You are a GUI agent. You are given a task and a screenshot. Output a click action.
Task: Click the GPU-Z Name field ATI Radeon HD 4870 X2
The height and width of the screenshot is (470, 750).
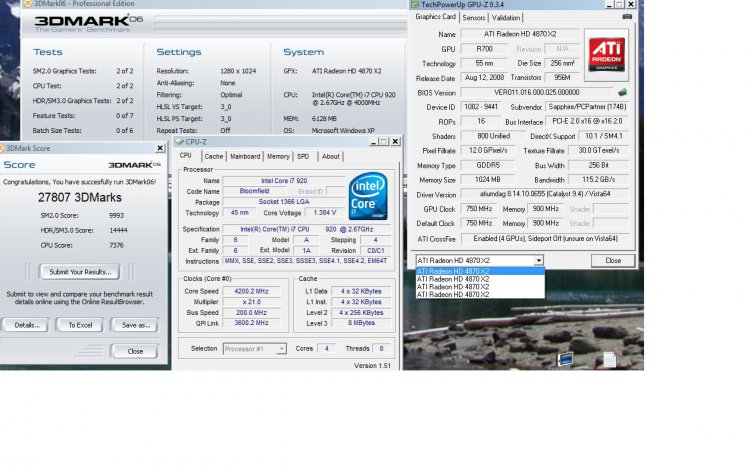pyautogui.click(x=520, y=34)
